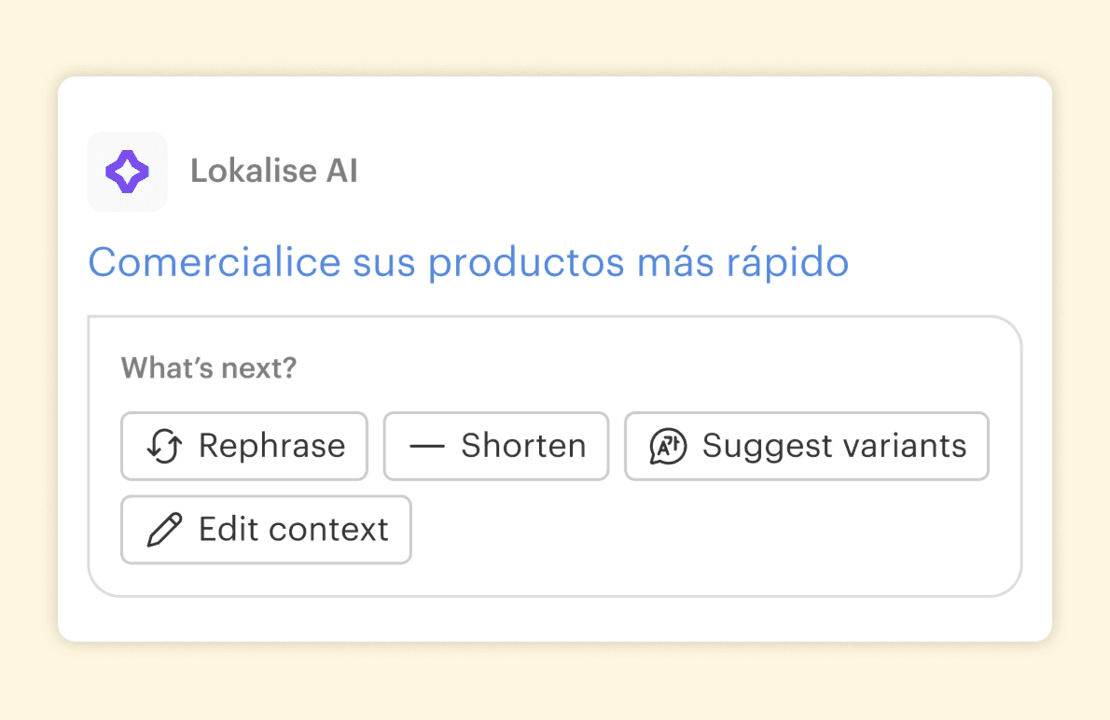This screenshot has width=1110, height=720.
Task: Click the Lokalise AI name label
Action: click(x=274, y=172)
